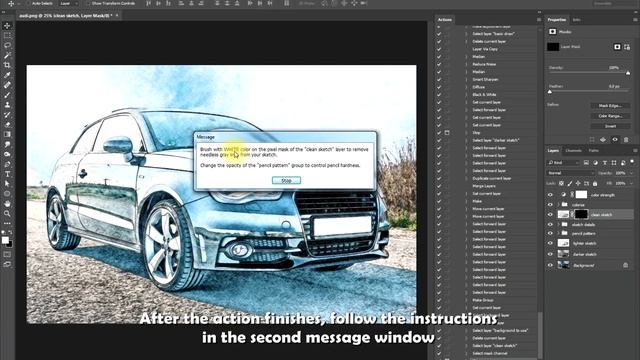Toggle mask visibility eye in Properties panel

click(x=615, y=140)
